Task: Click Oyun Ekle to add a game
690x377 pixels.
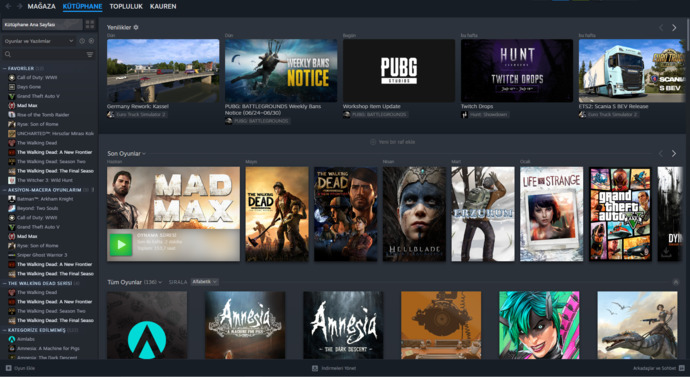Action: [x=20, y=368]
